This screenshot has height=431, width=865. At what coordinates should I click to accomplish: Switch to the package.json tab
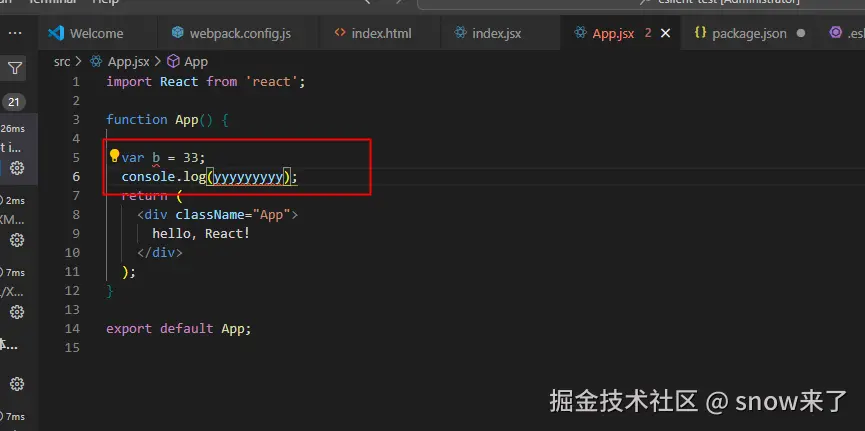pos(749,33)
